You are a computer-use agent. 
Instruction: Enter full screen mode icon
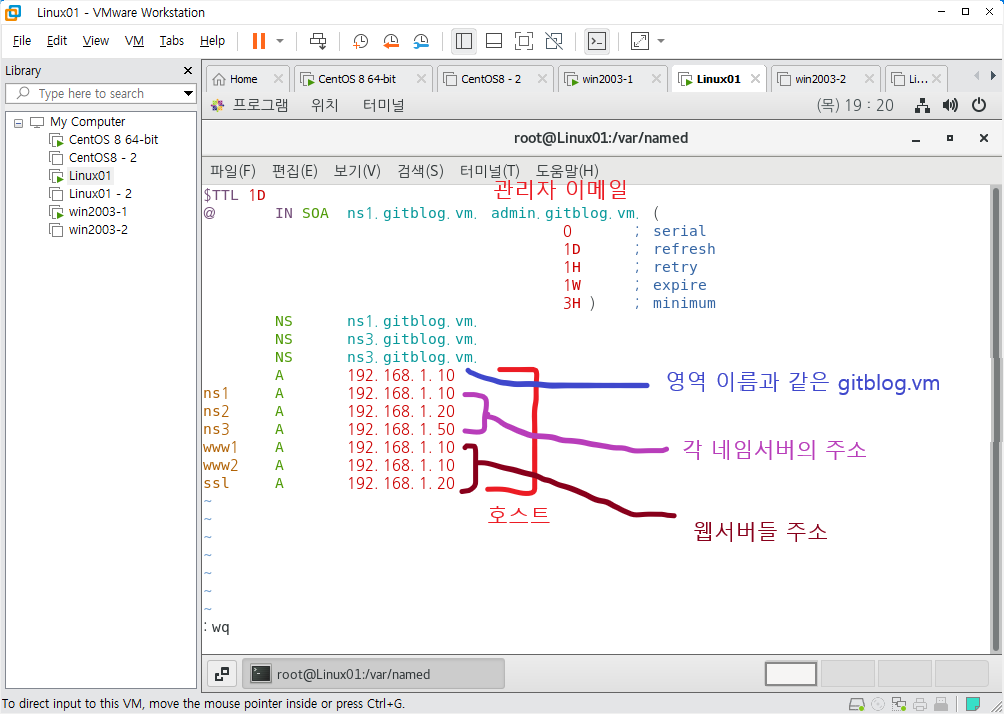(524, 41)
